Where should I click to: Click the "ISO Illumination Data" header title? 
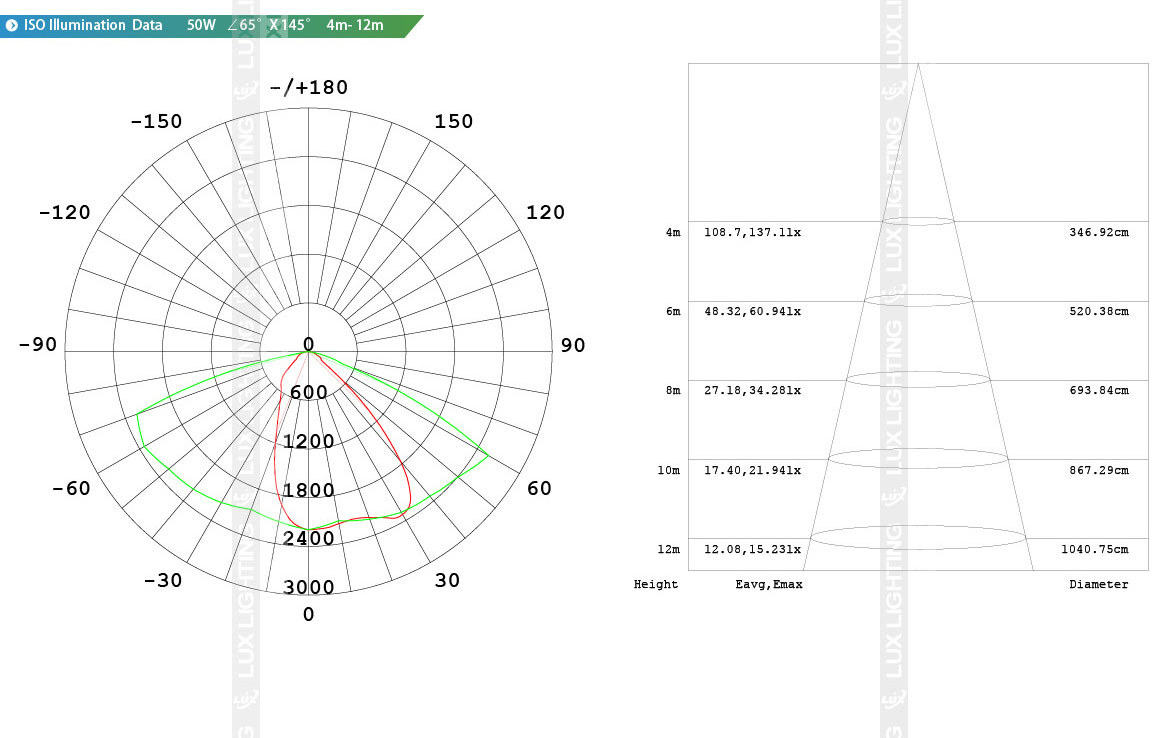pyautogui.click(x=93, y=25)
